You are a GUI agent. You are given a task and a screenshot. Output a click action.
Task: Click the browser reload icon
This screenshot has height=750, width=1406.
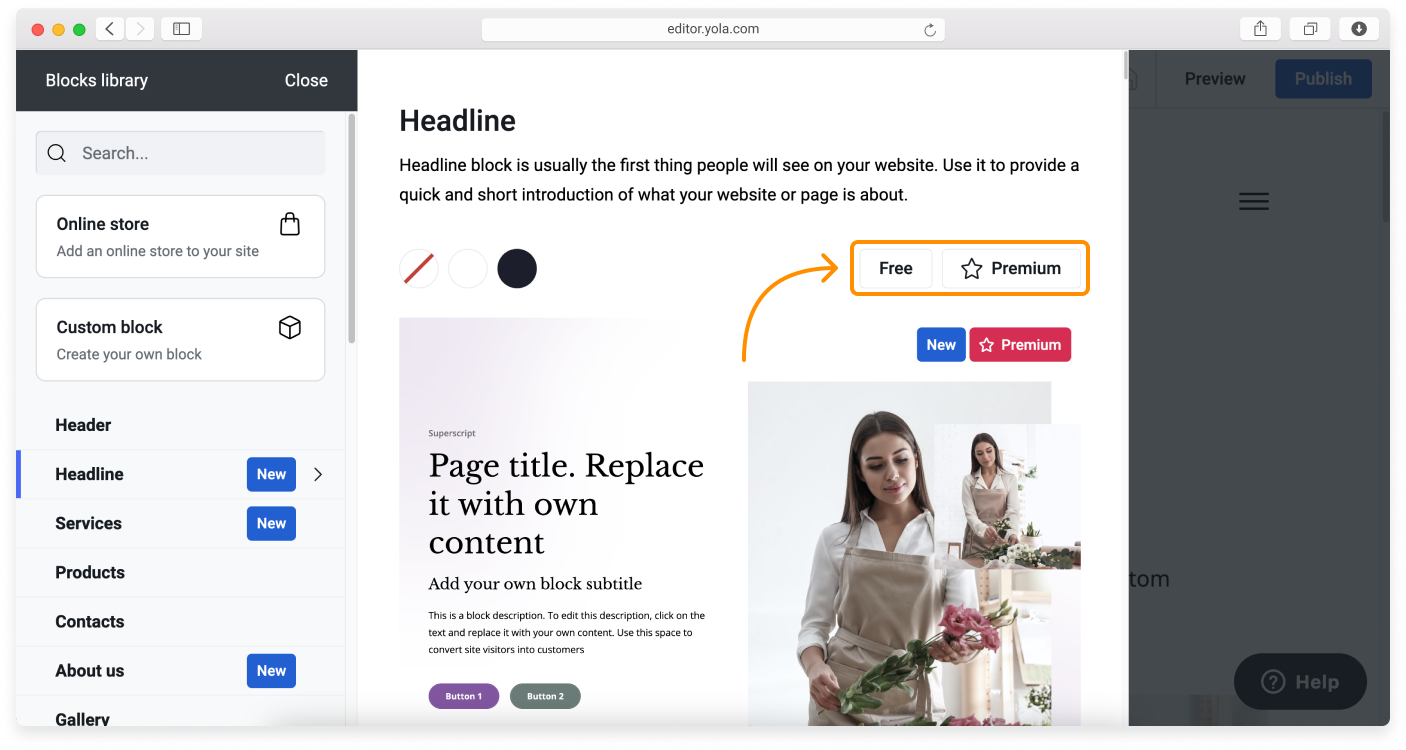(x=929, y=30)
